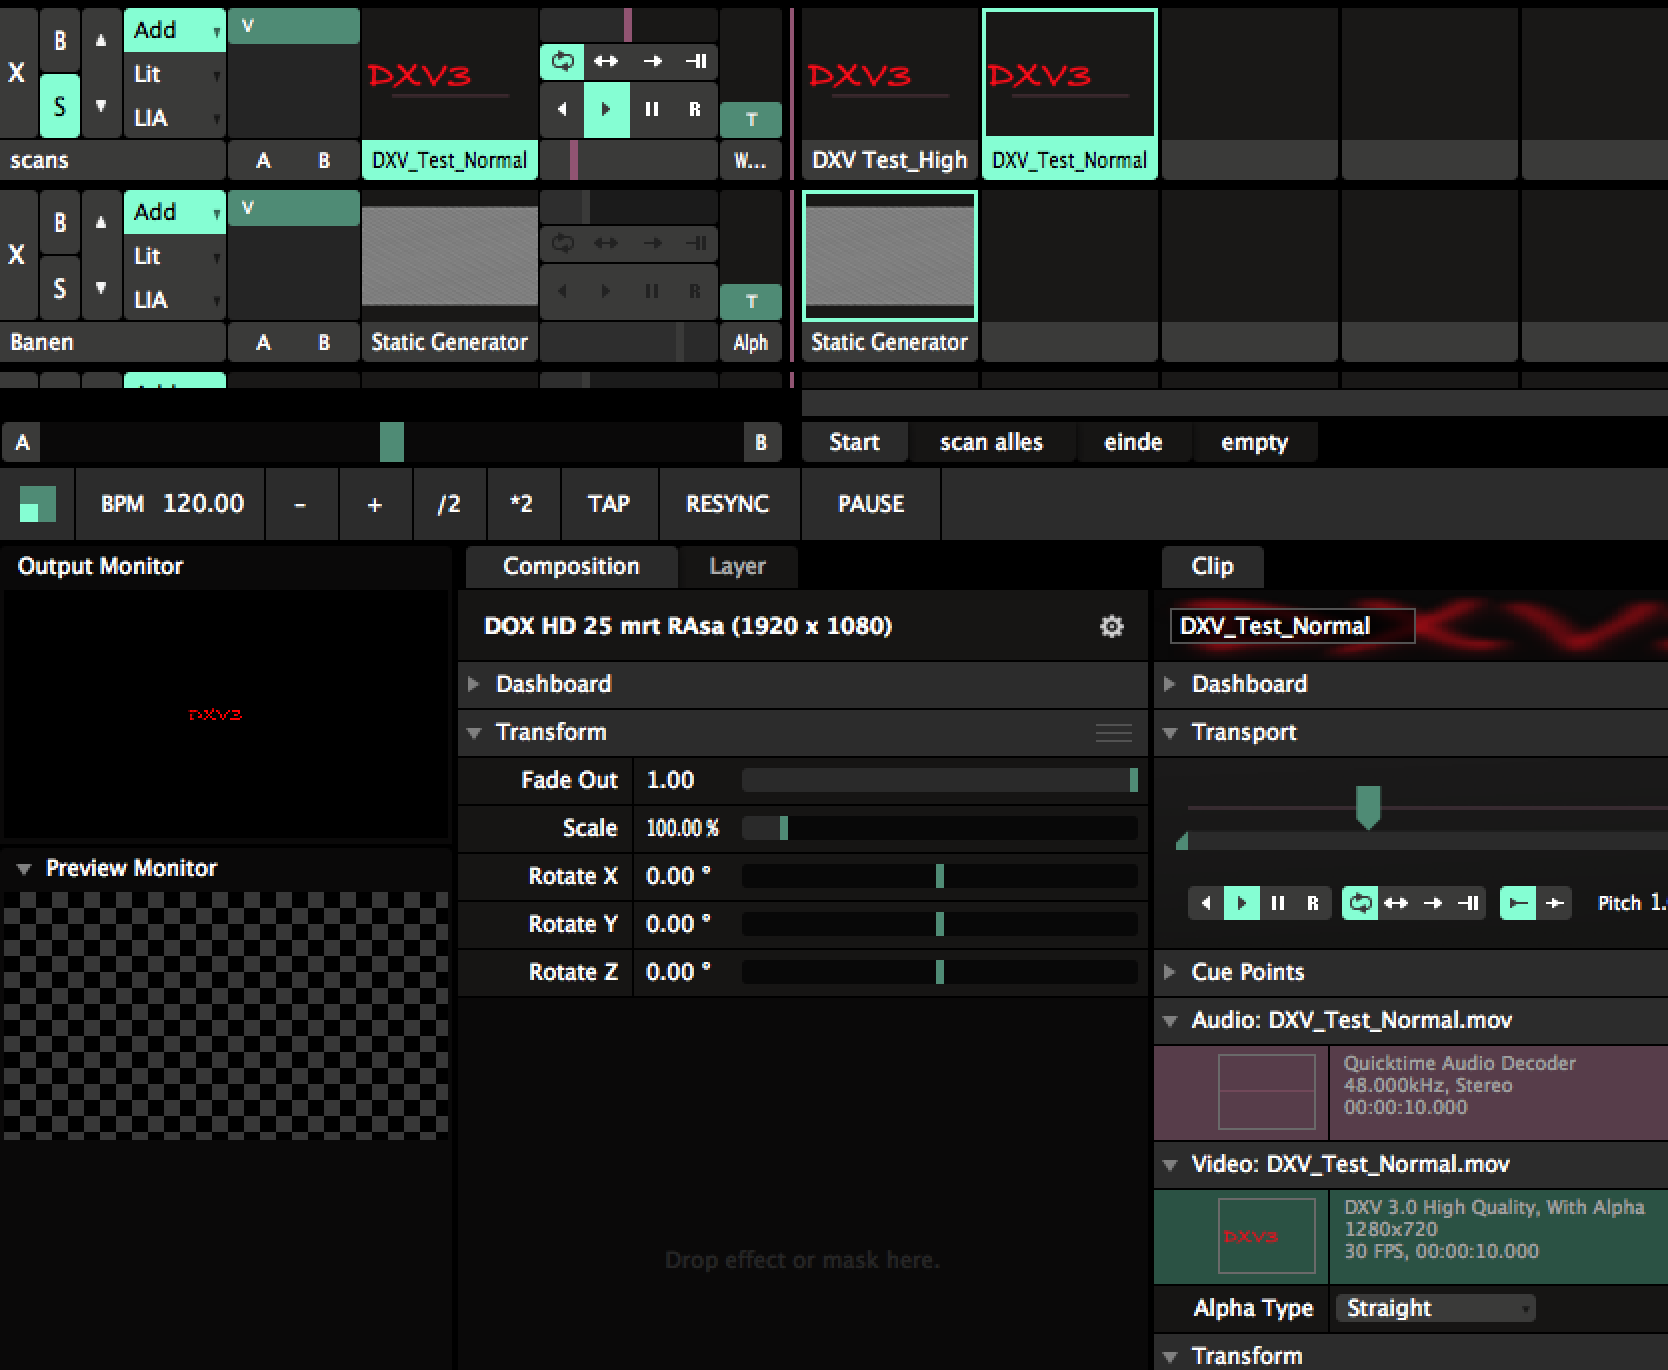Click the TAP tempo button
Image resolution: width=1668 pixels, height=1370 pixels.
[608, 504]
